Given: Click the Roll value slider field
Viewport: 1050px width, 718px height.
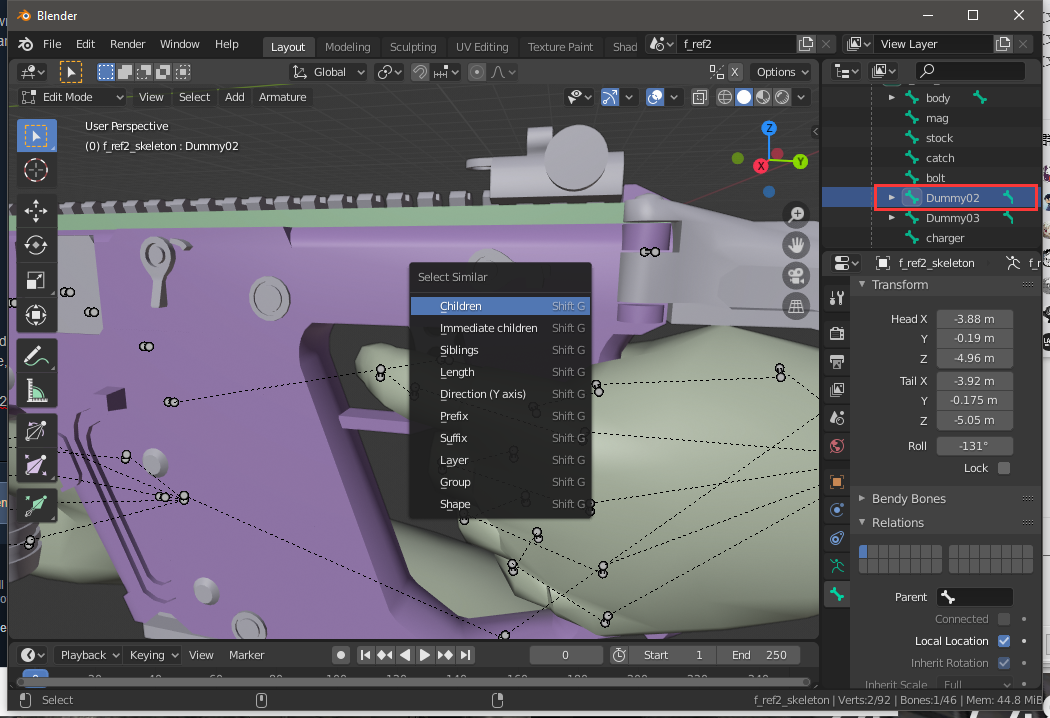Looking at the screenshot, I should click(x=974, y=446).
